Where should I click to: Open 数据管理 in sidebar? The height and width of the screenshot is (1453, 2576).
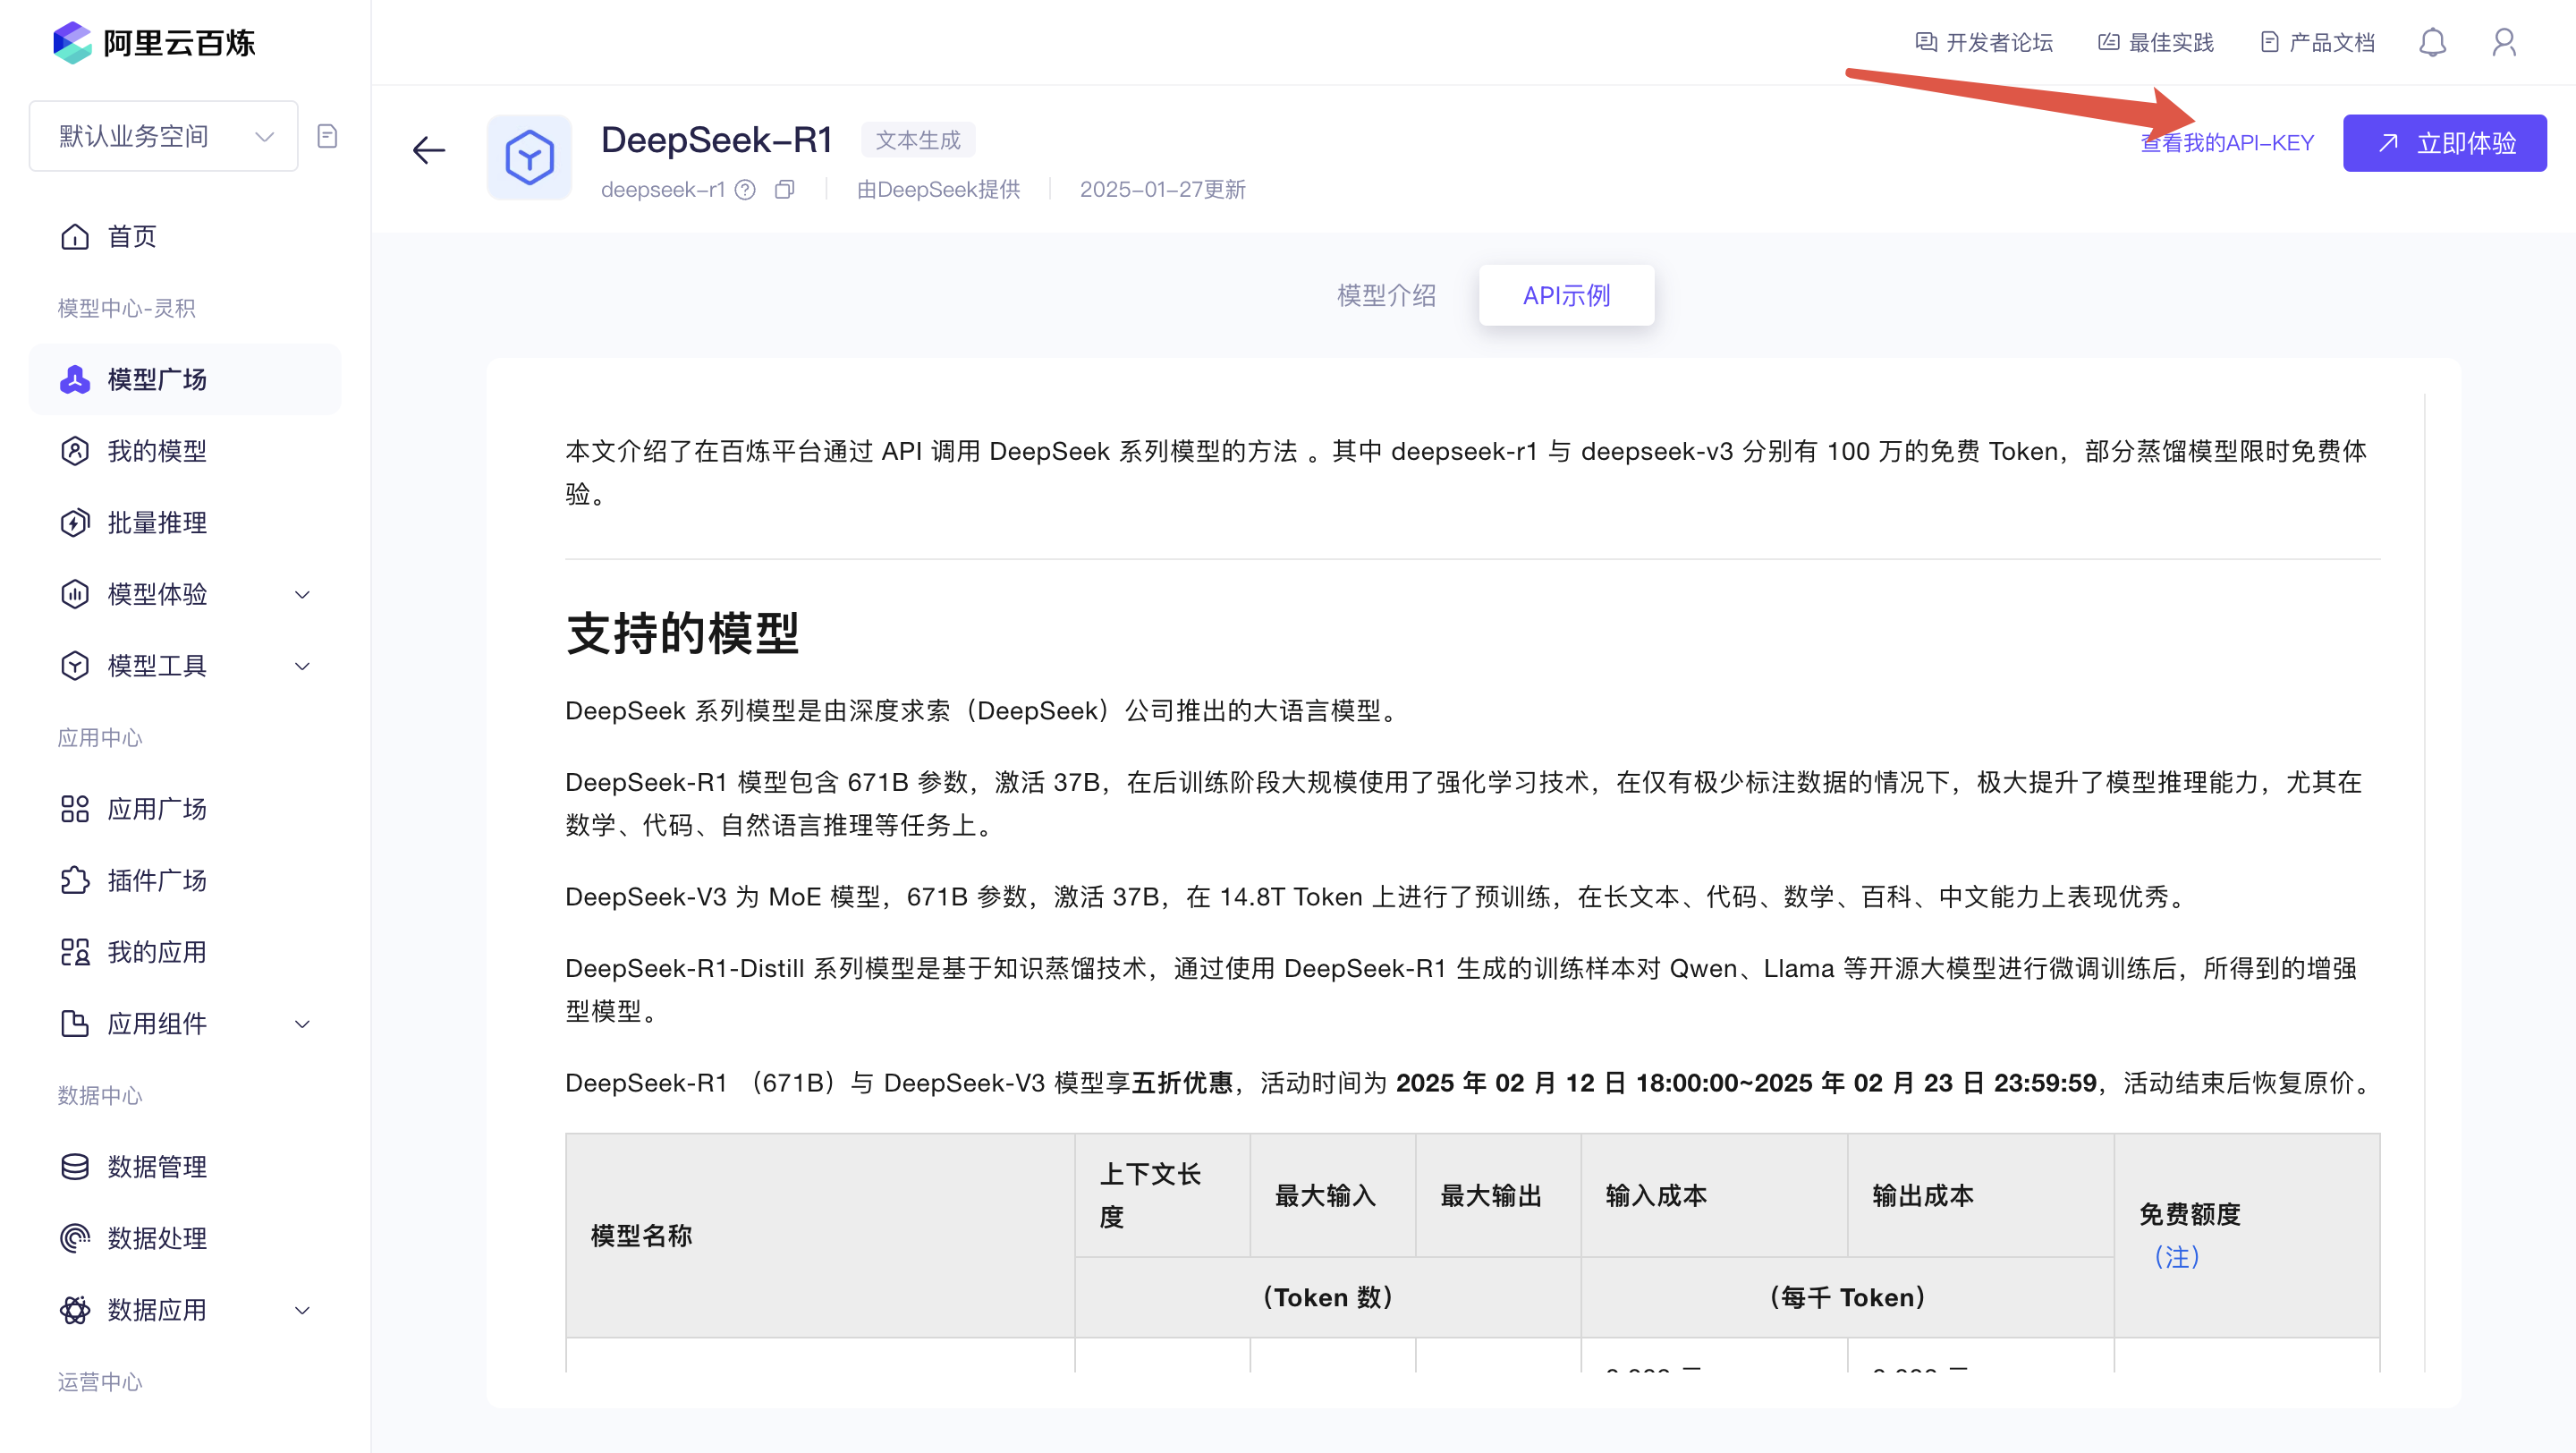(157, 1166)
